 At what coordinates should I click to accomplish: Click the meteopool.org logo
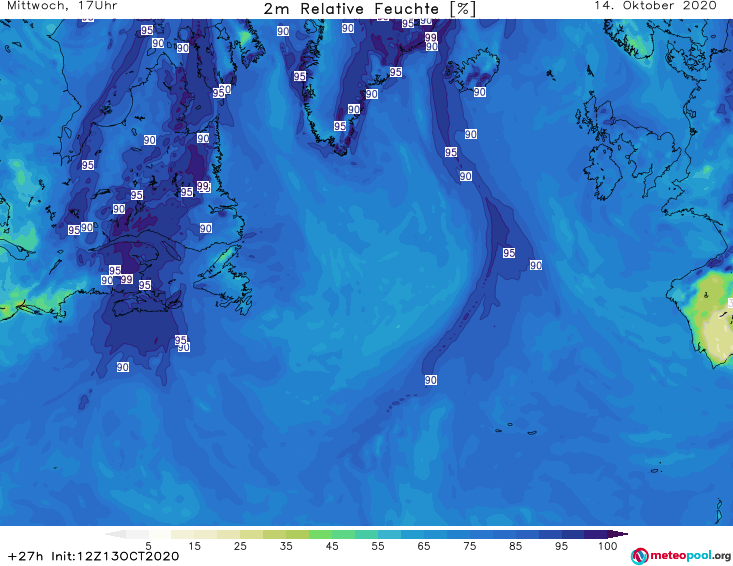pos(680,556)
